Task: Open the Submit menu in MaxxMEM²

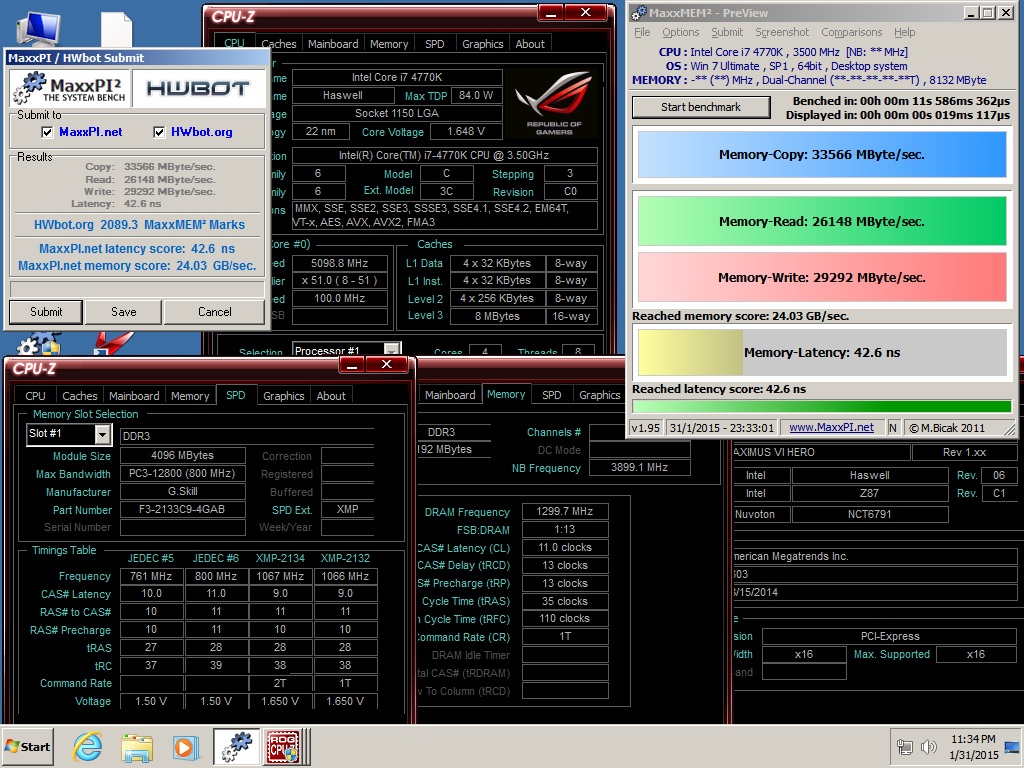Action: (x=727, y=32)
